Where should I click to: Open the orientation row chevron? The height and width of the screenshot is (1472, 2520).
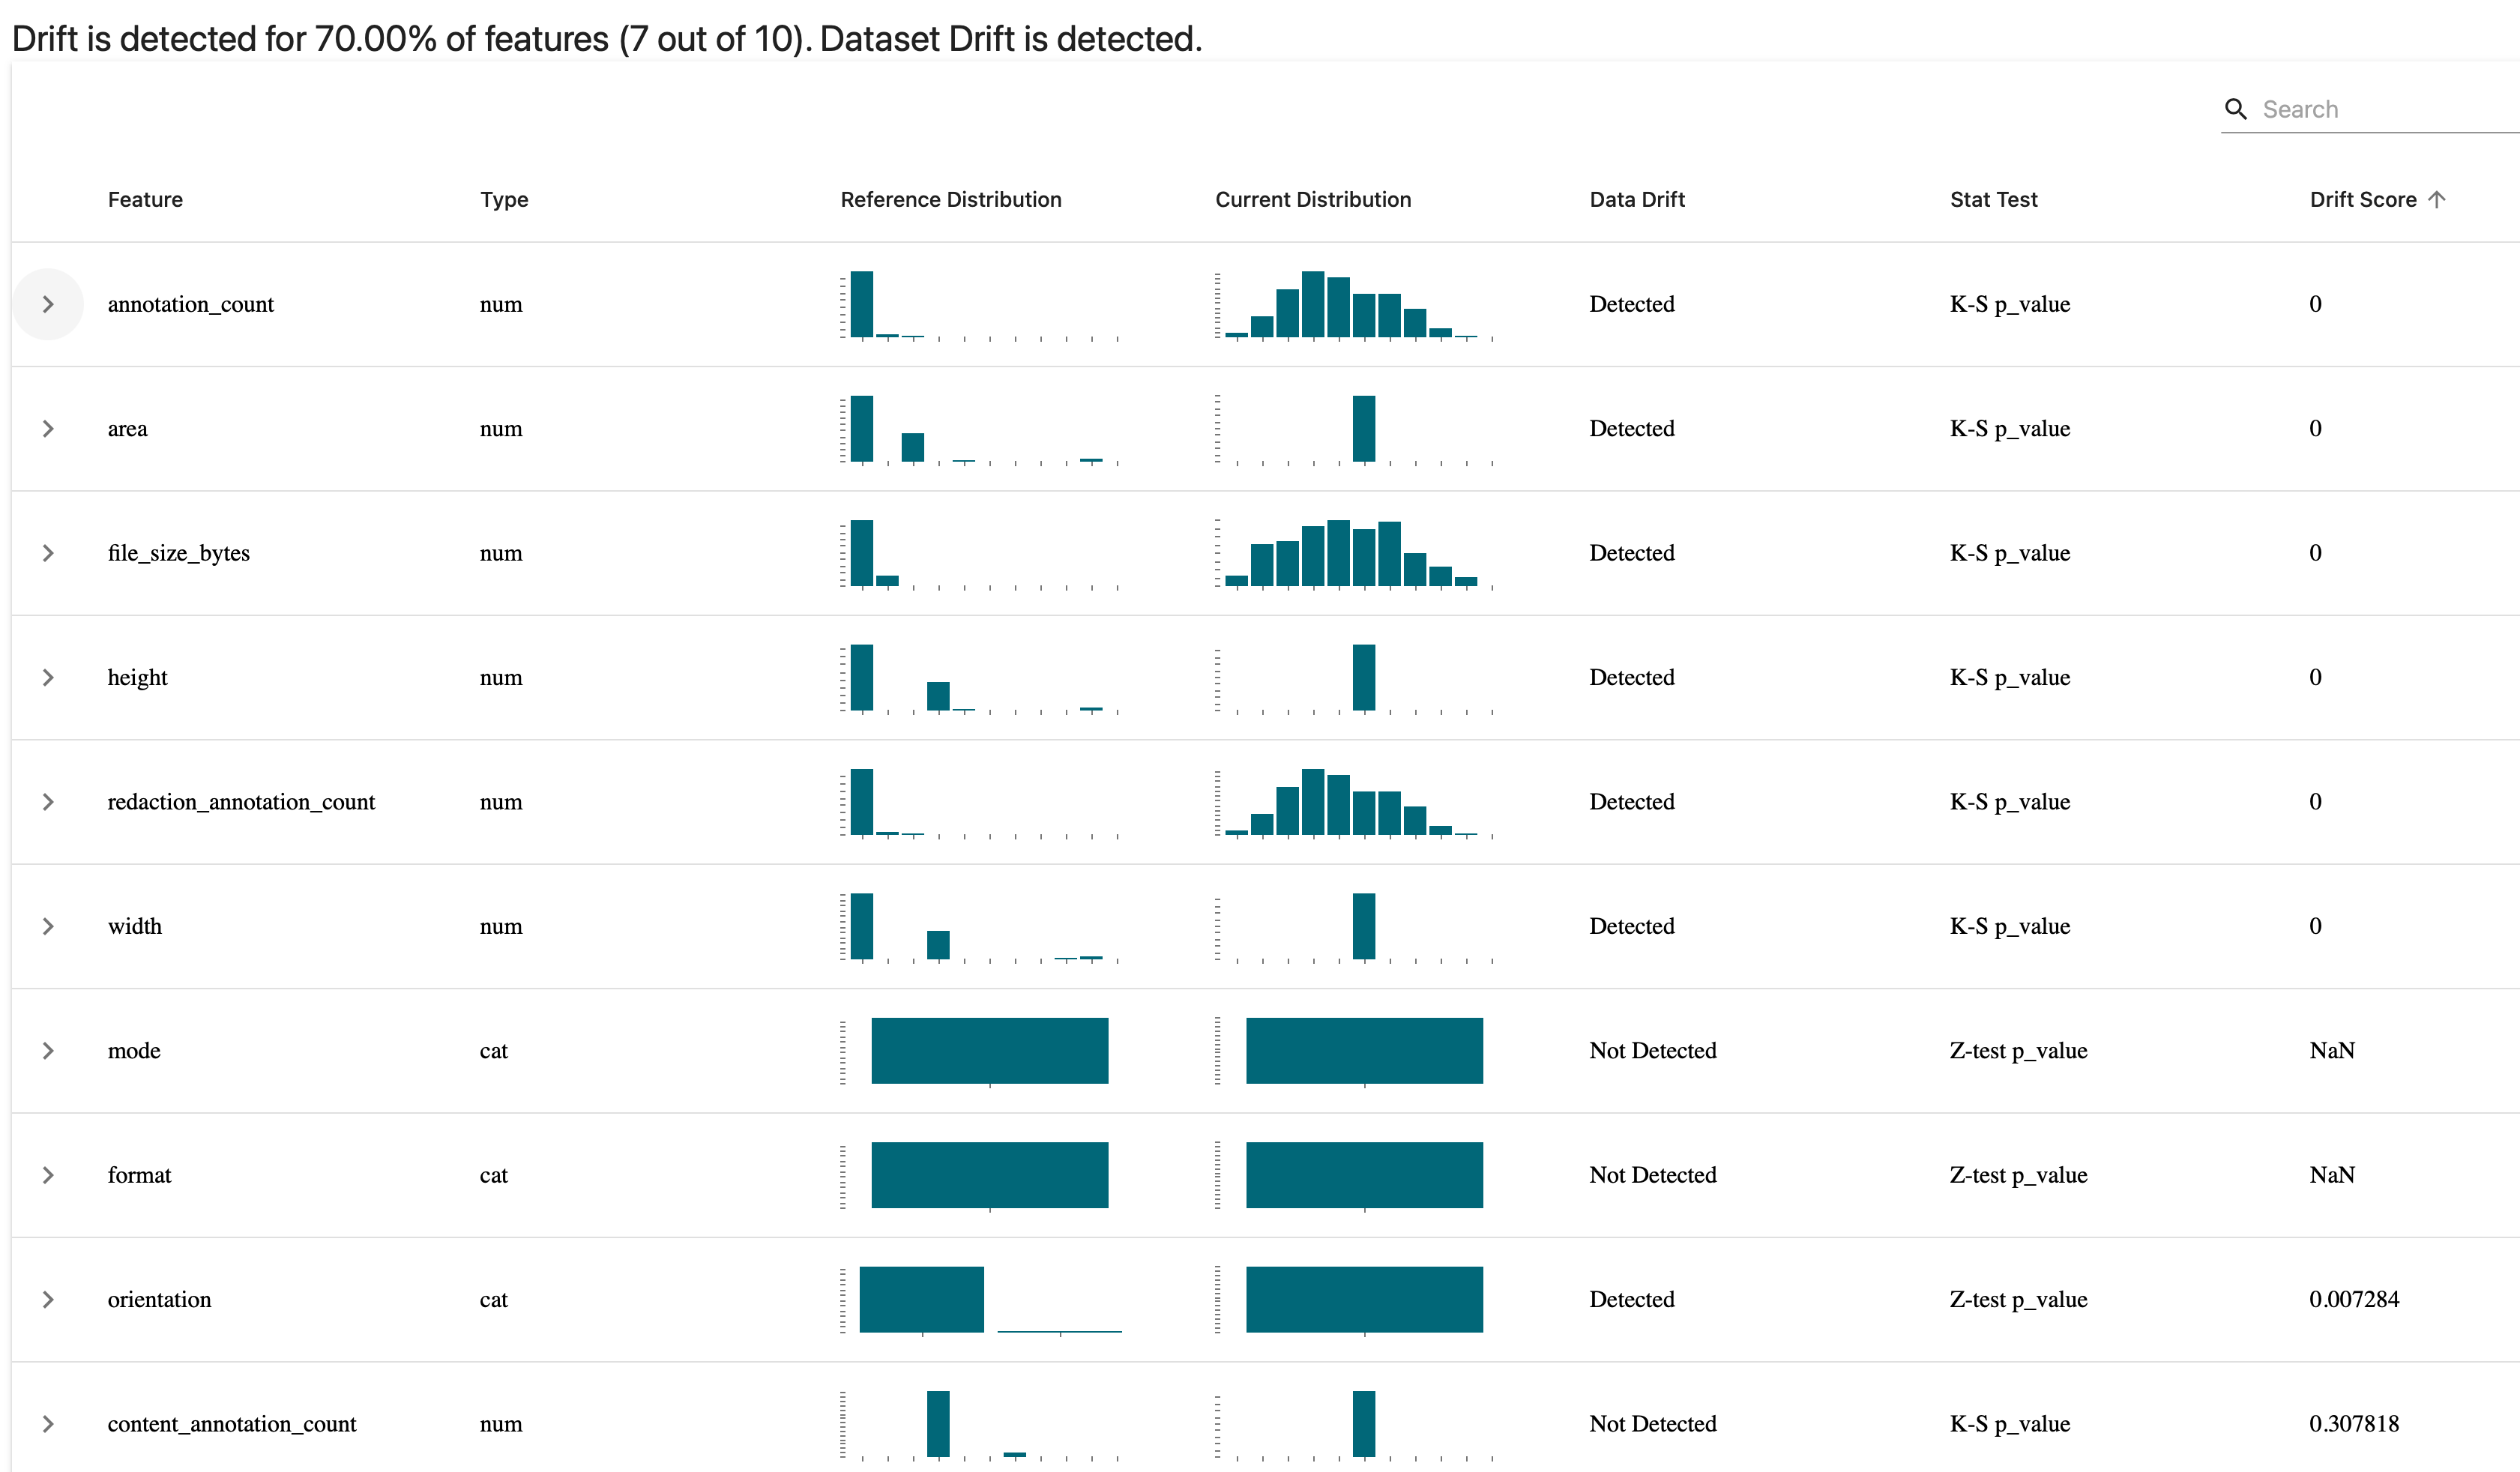(48, 1300)
